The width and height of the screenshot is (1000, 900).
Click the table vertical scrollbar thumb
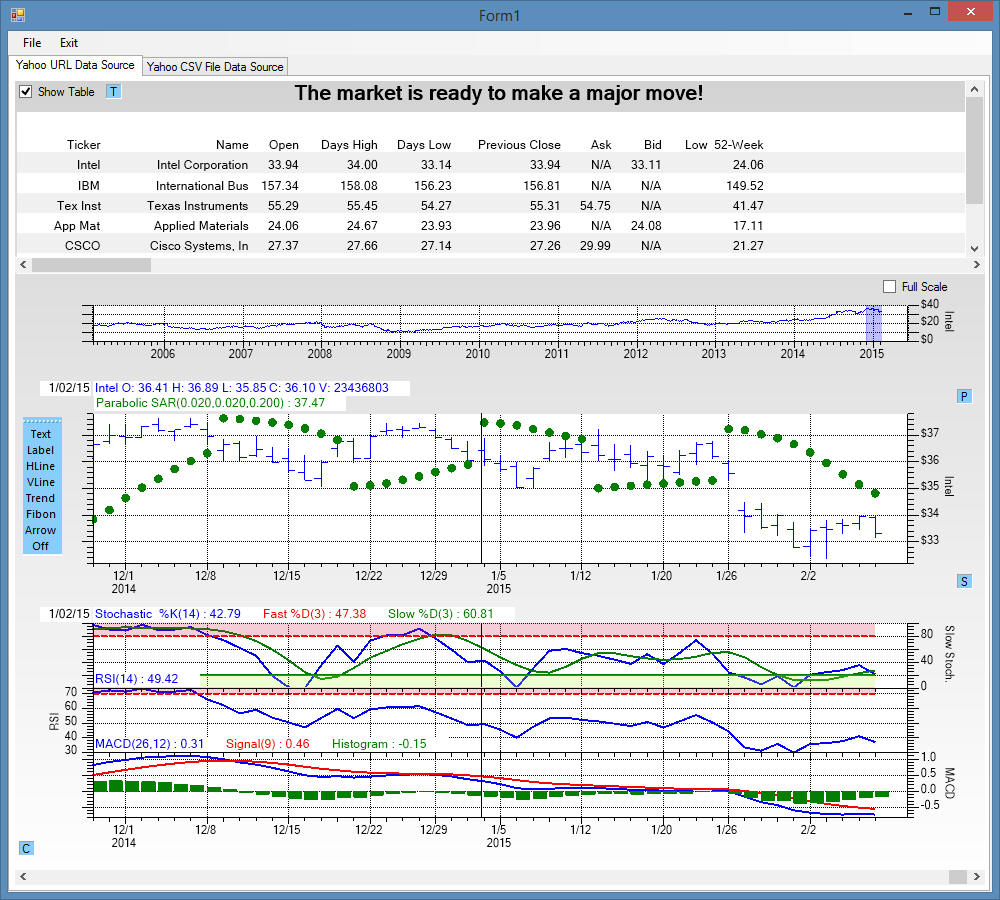pyautogui.click(x=974, y=151)
